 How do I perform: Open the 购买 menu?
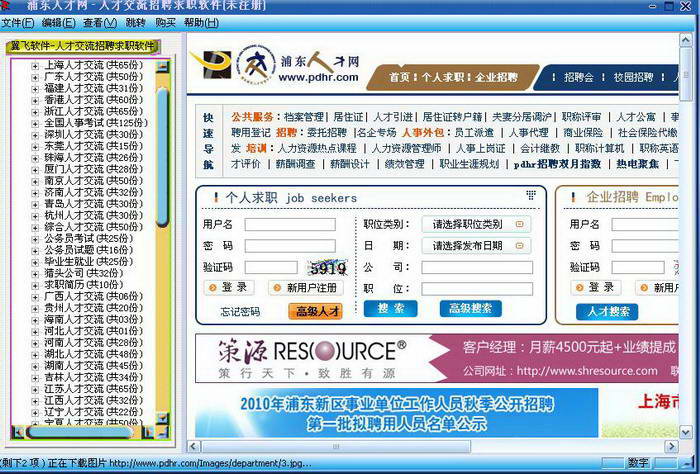point(165,22)
